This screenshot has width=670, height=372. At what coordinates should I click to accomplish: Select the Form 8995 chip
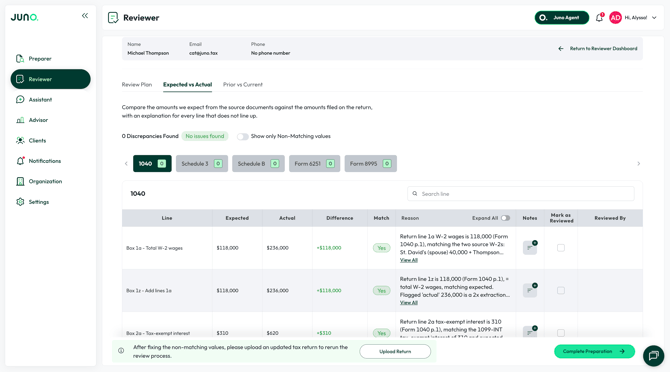pyautogui.click(x=370, y=164)
